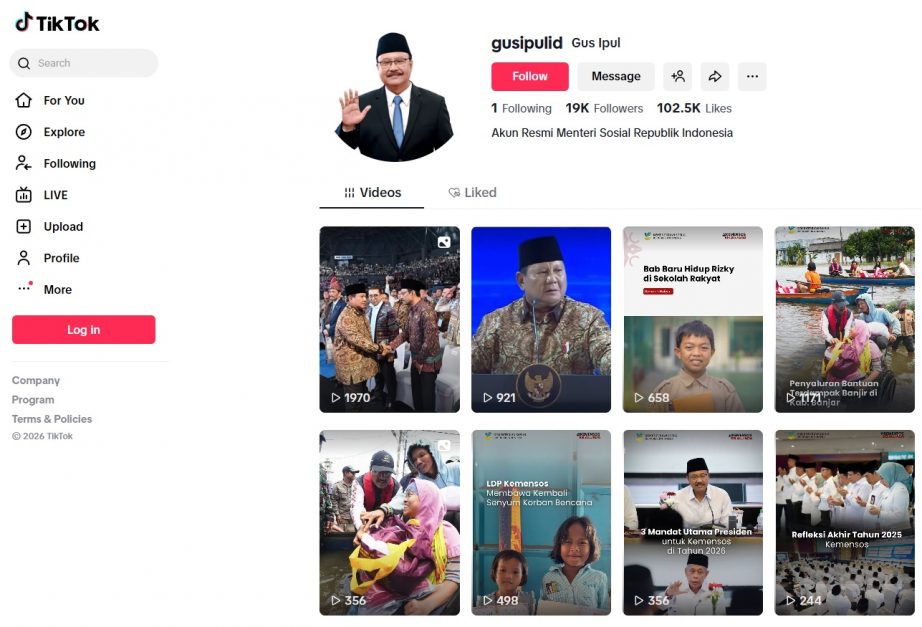Expand the Terms & Policies section
Viewport: 922px width, 627px height.
(52, 419)
